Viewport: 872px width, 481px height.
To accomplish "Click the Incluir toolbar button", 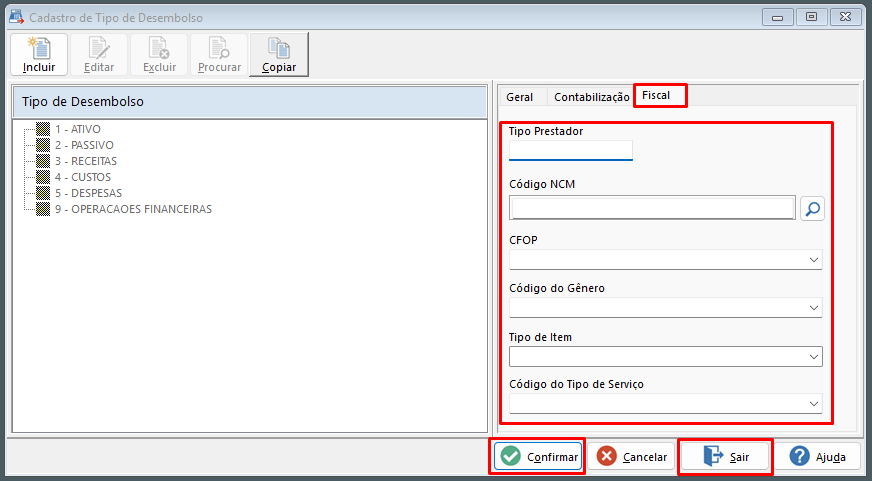I will click(x=39, y=54).
